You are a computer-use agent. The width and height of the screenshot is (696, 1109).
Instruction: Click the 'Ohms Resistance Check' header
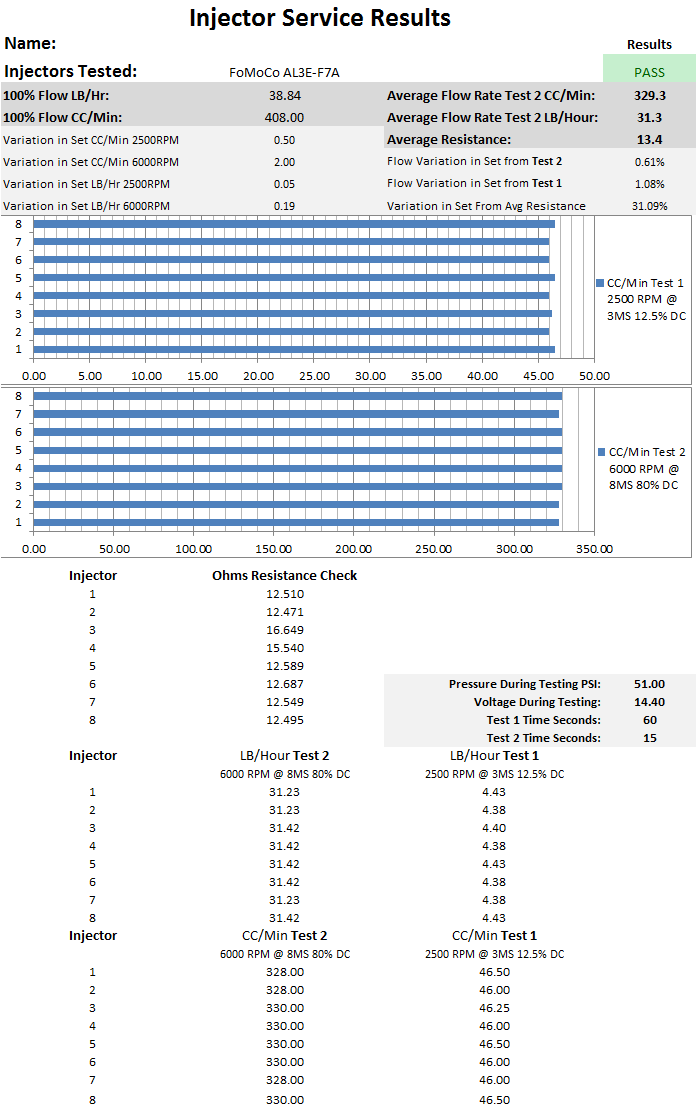[x=284, y=576]
